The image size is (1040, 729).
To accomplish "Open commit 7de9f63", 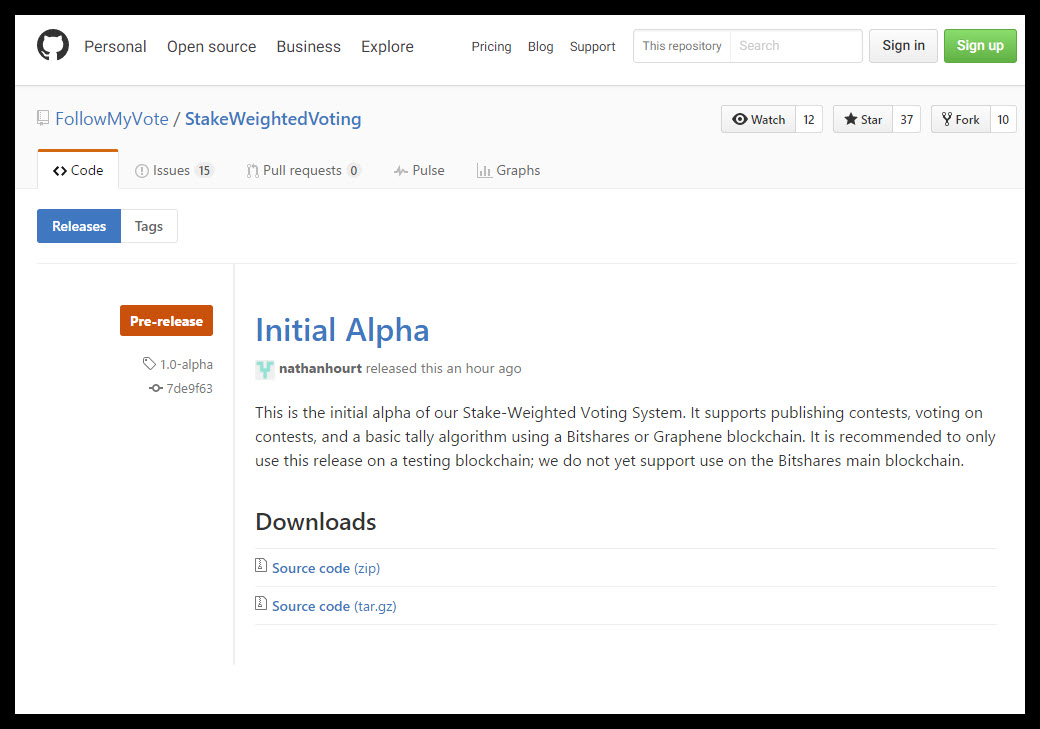I will click(190, 388).
